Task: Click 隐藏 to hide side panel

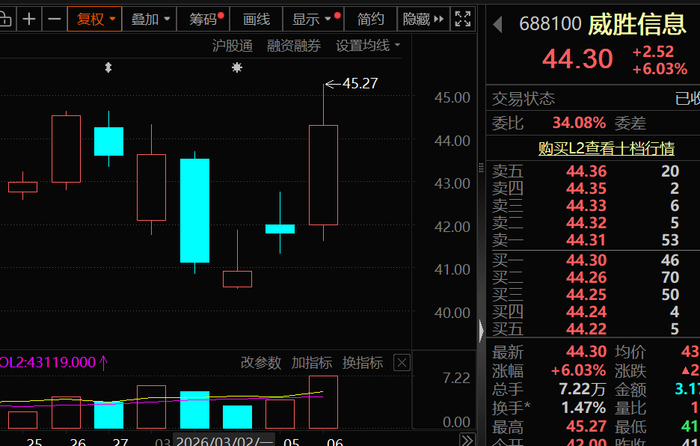Action: (x=423, y=19)
